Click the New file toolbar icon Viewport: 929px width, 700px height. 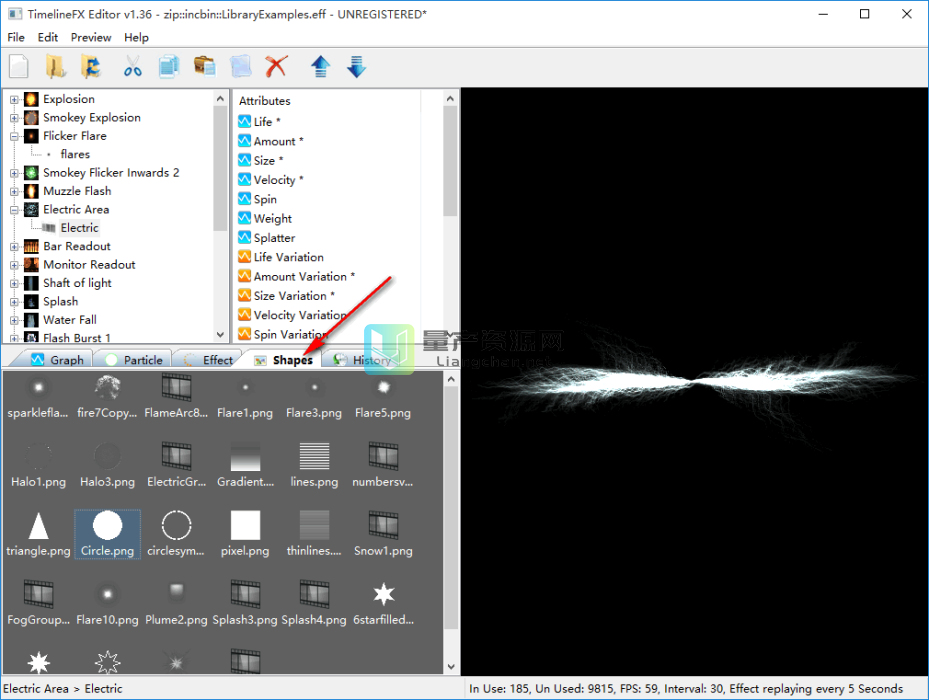click(19, 66)
